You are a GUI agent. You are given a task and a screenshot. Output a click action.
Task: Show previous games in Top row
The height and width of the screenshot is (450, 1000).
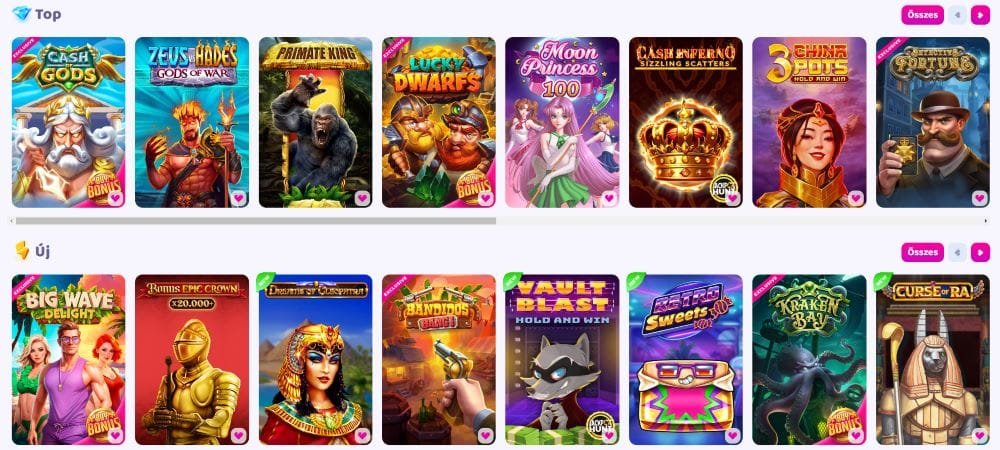point(957,15)
